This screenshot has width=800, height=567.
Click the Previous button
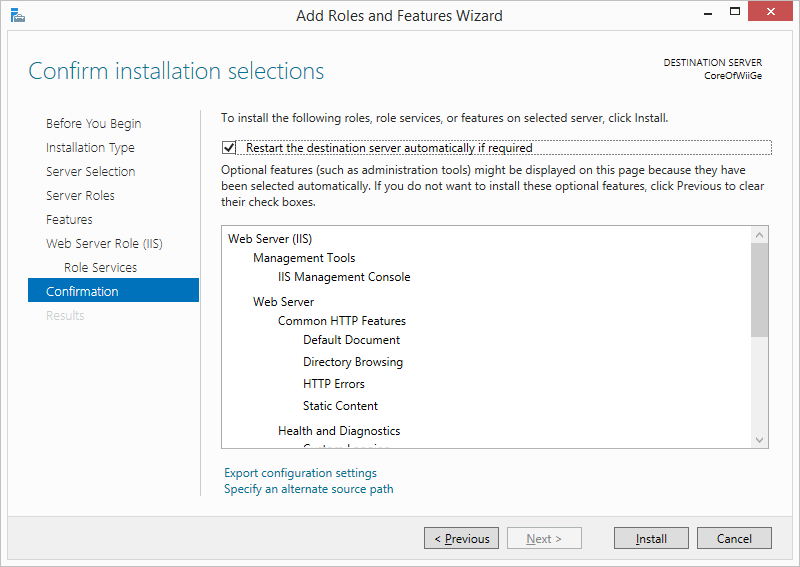click(461, 538)
